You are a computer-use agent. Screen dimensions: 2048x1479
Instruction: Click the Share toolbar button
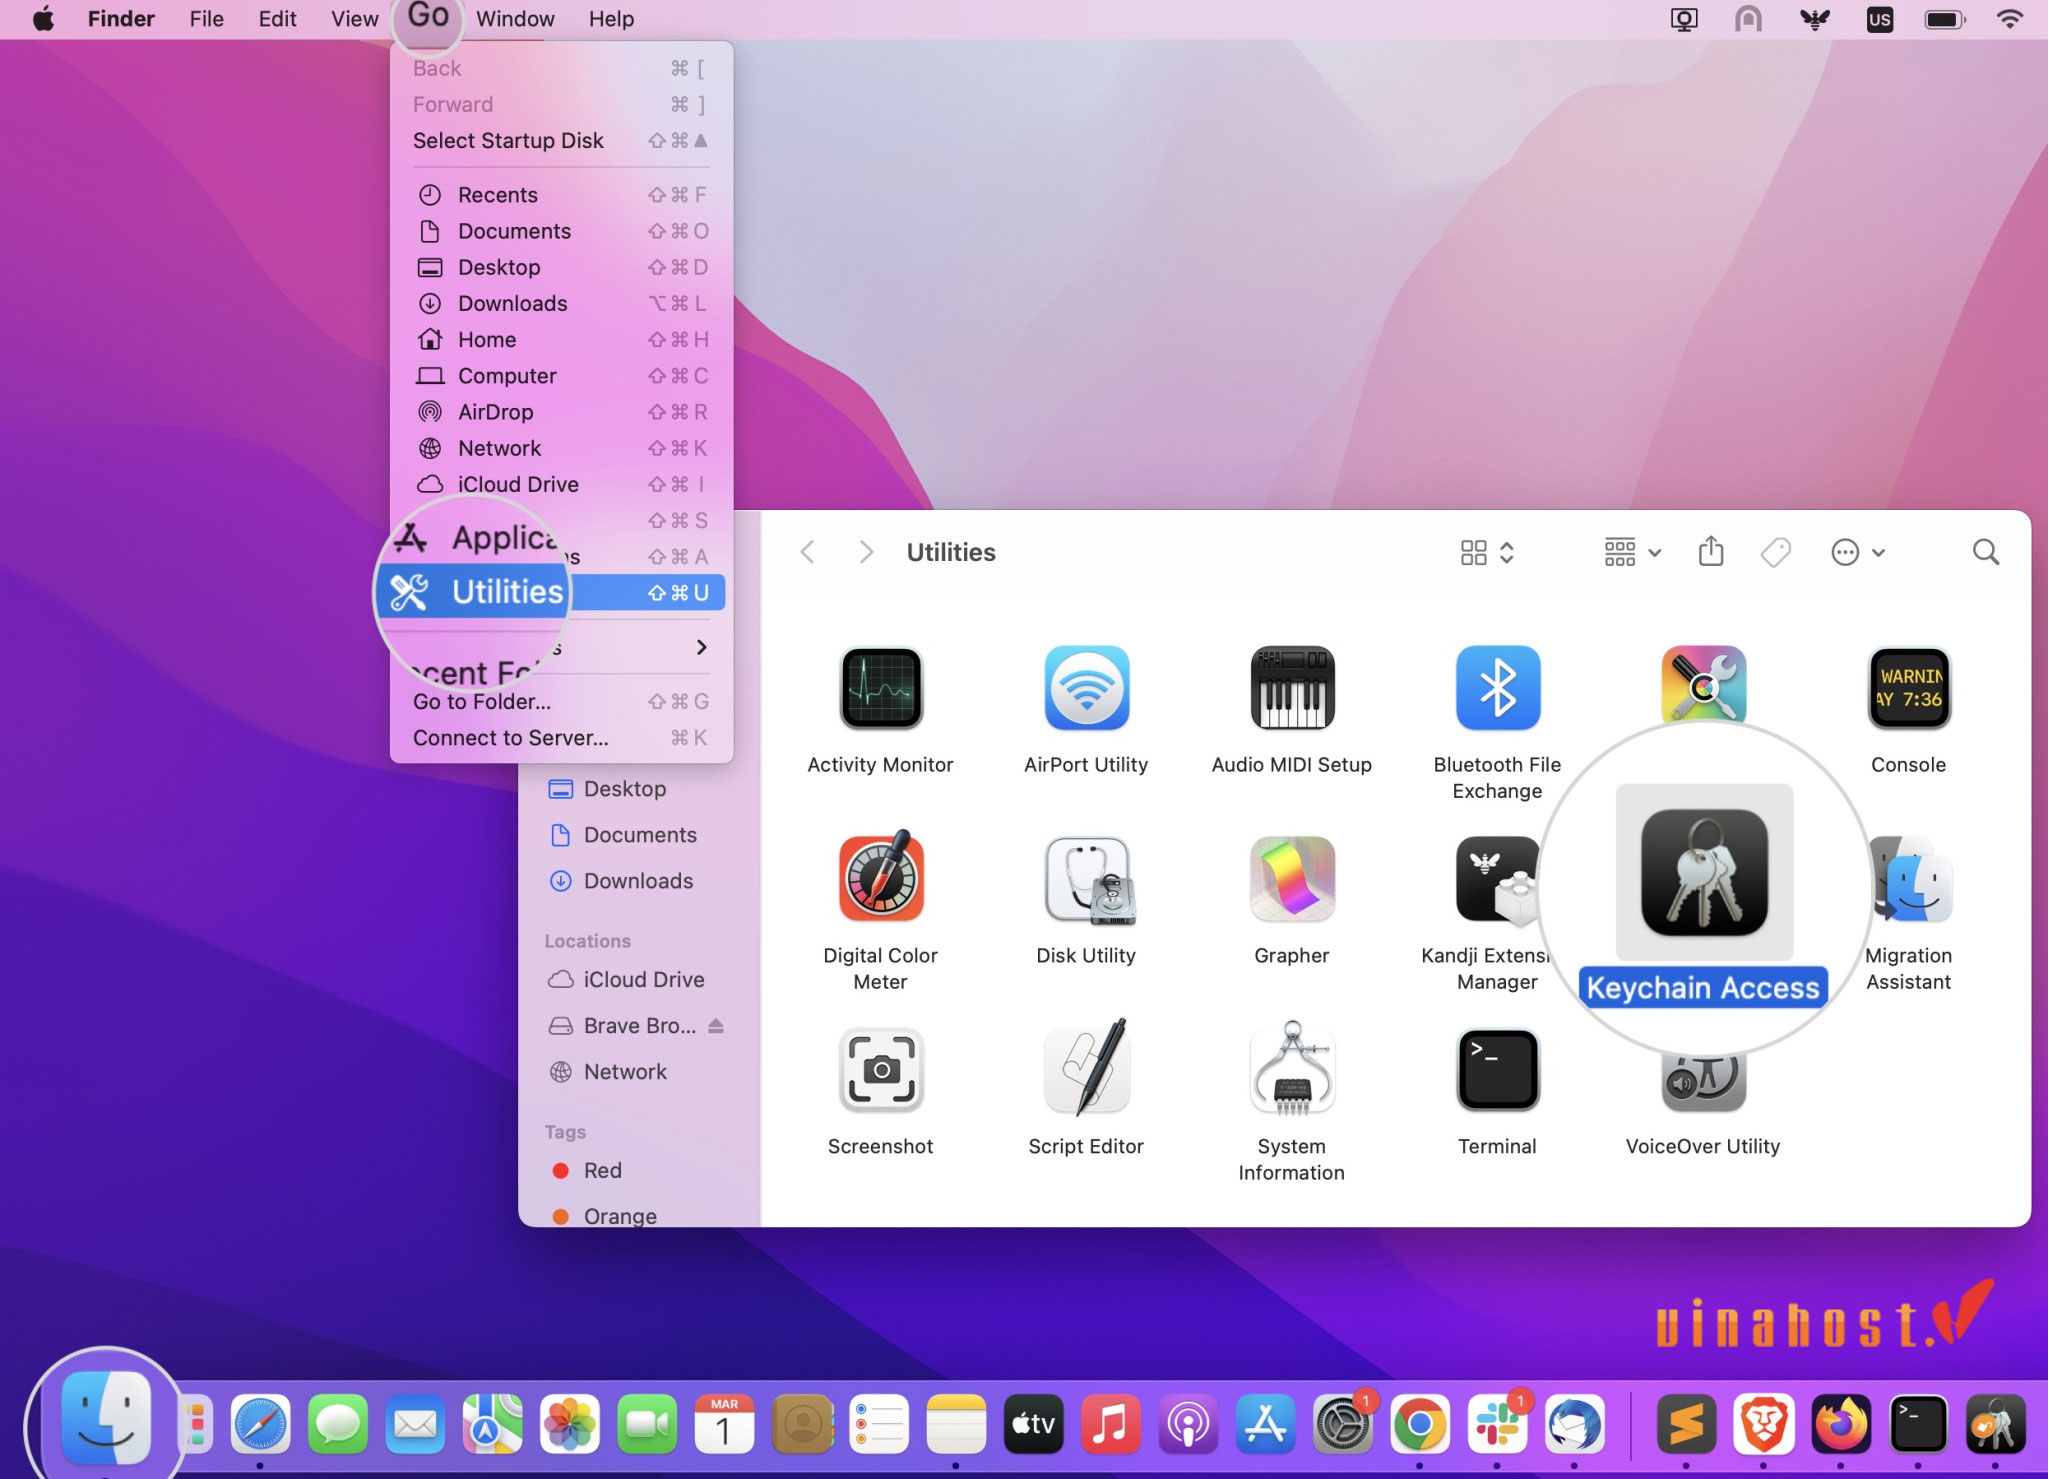1711,551
